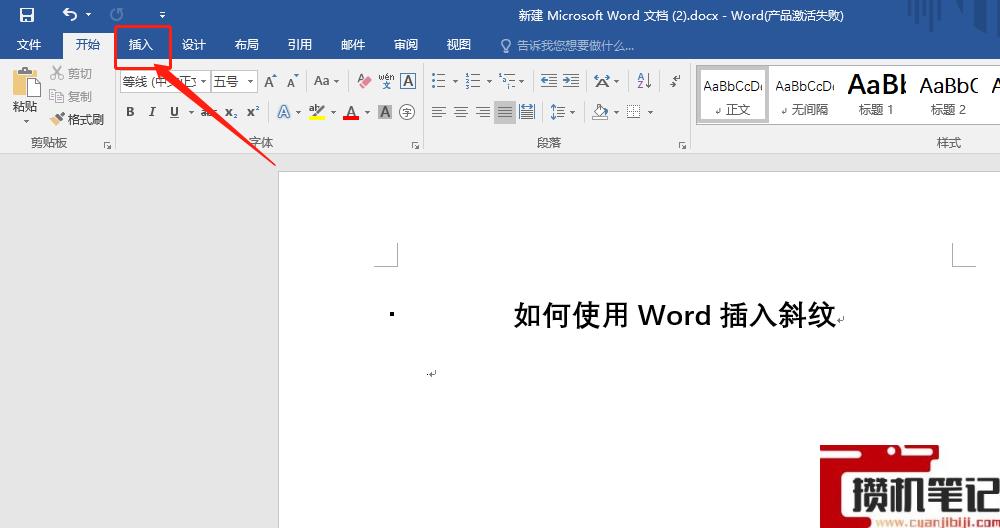Open the 邮件 tab
This screenshot has width=1000, height=528.
[x=353, y=45]
